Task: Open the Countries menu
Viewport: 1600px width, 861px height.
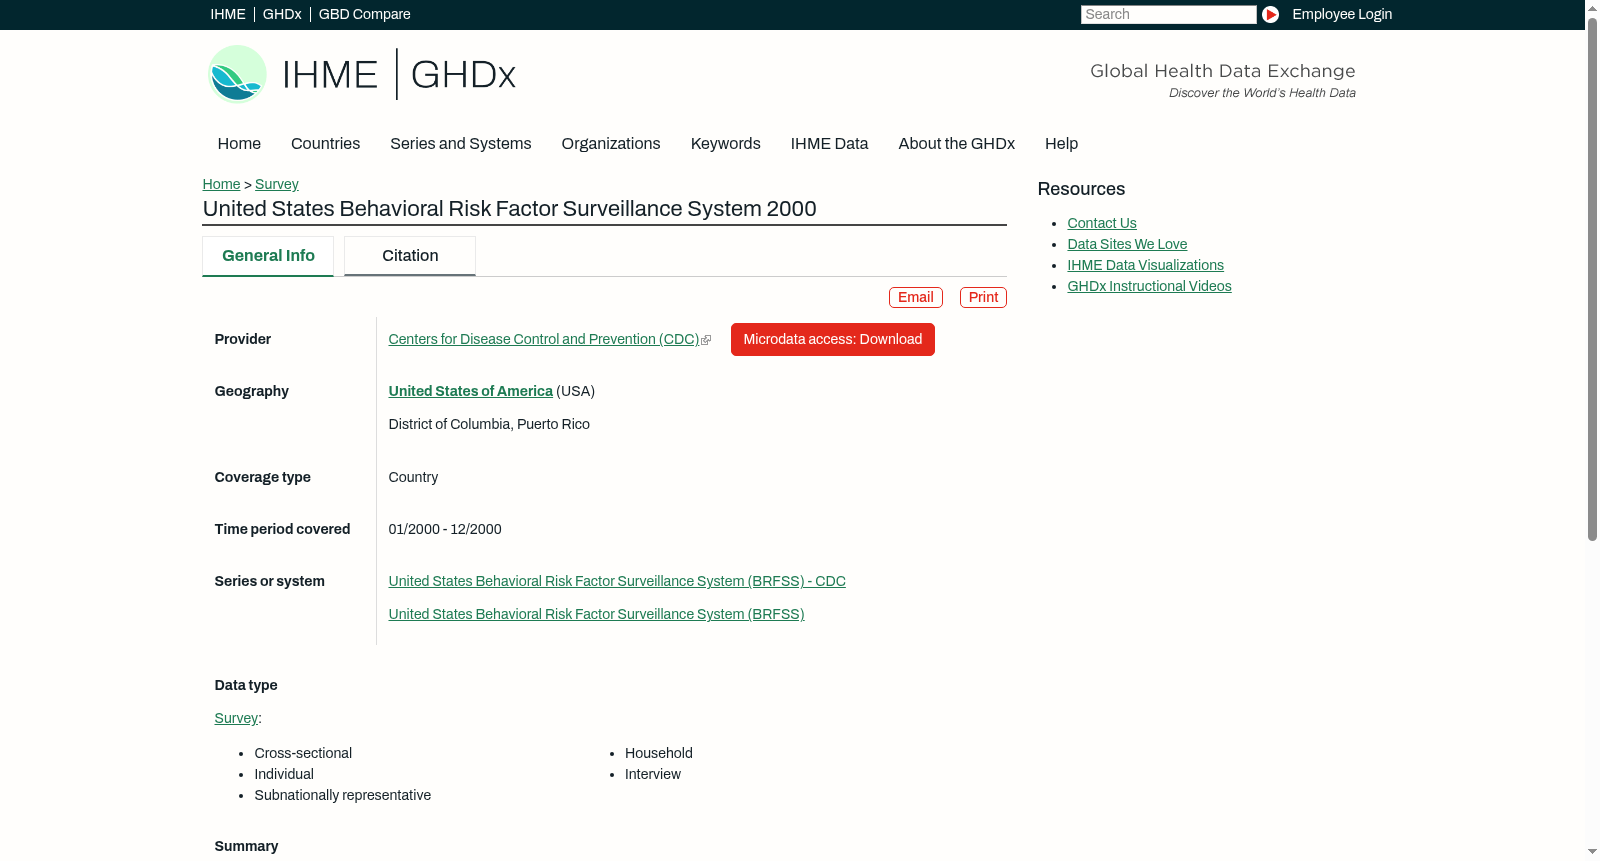Action: (325, 144)
